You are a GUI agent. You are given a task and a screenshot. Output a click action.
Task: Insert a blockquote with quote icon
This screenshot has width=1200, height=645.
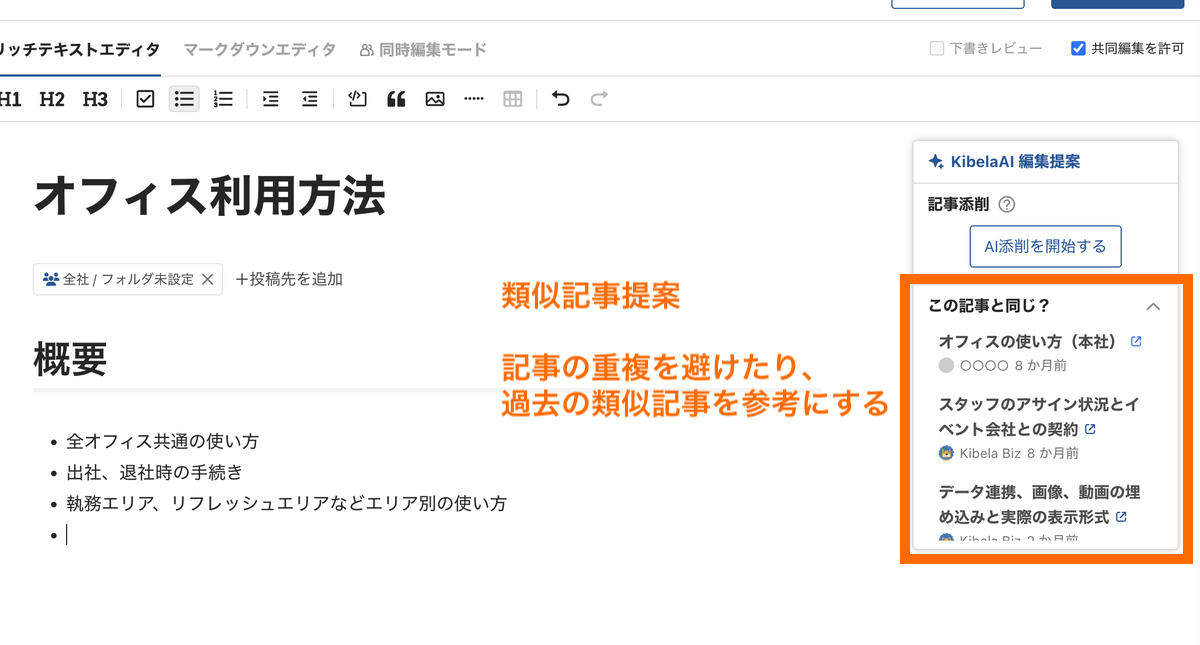point(396,99)
